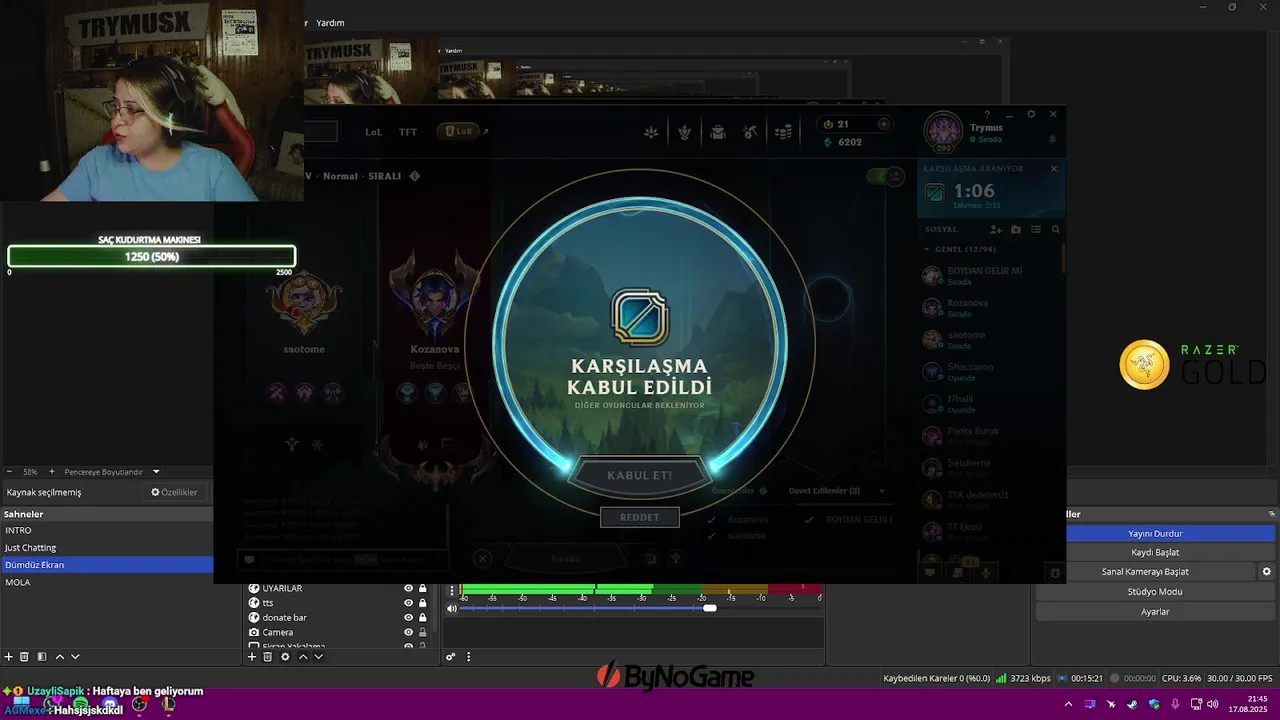Viewport: 1280px width, 720px height.
Task: Start the virtual camera
Action: (x=1145, y=572)
